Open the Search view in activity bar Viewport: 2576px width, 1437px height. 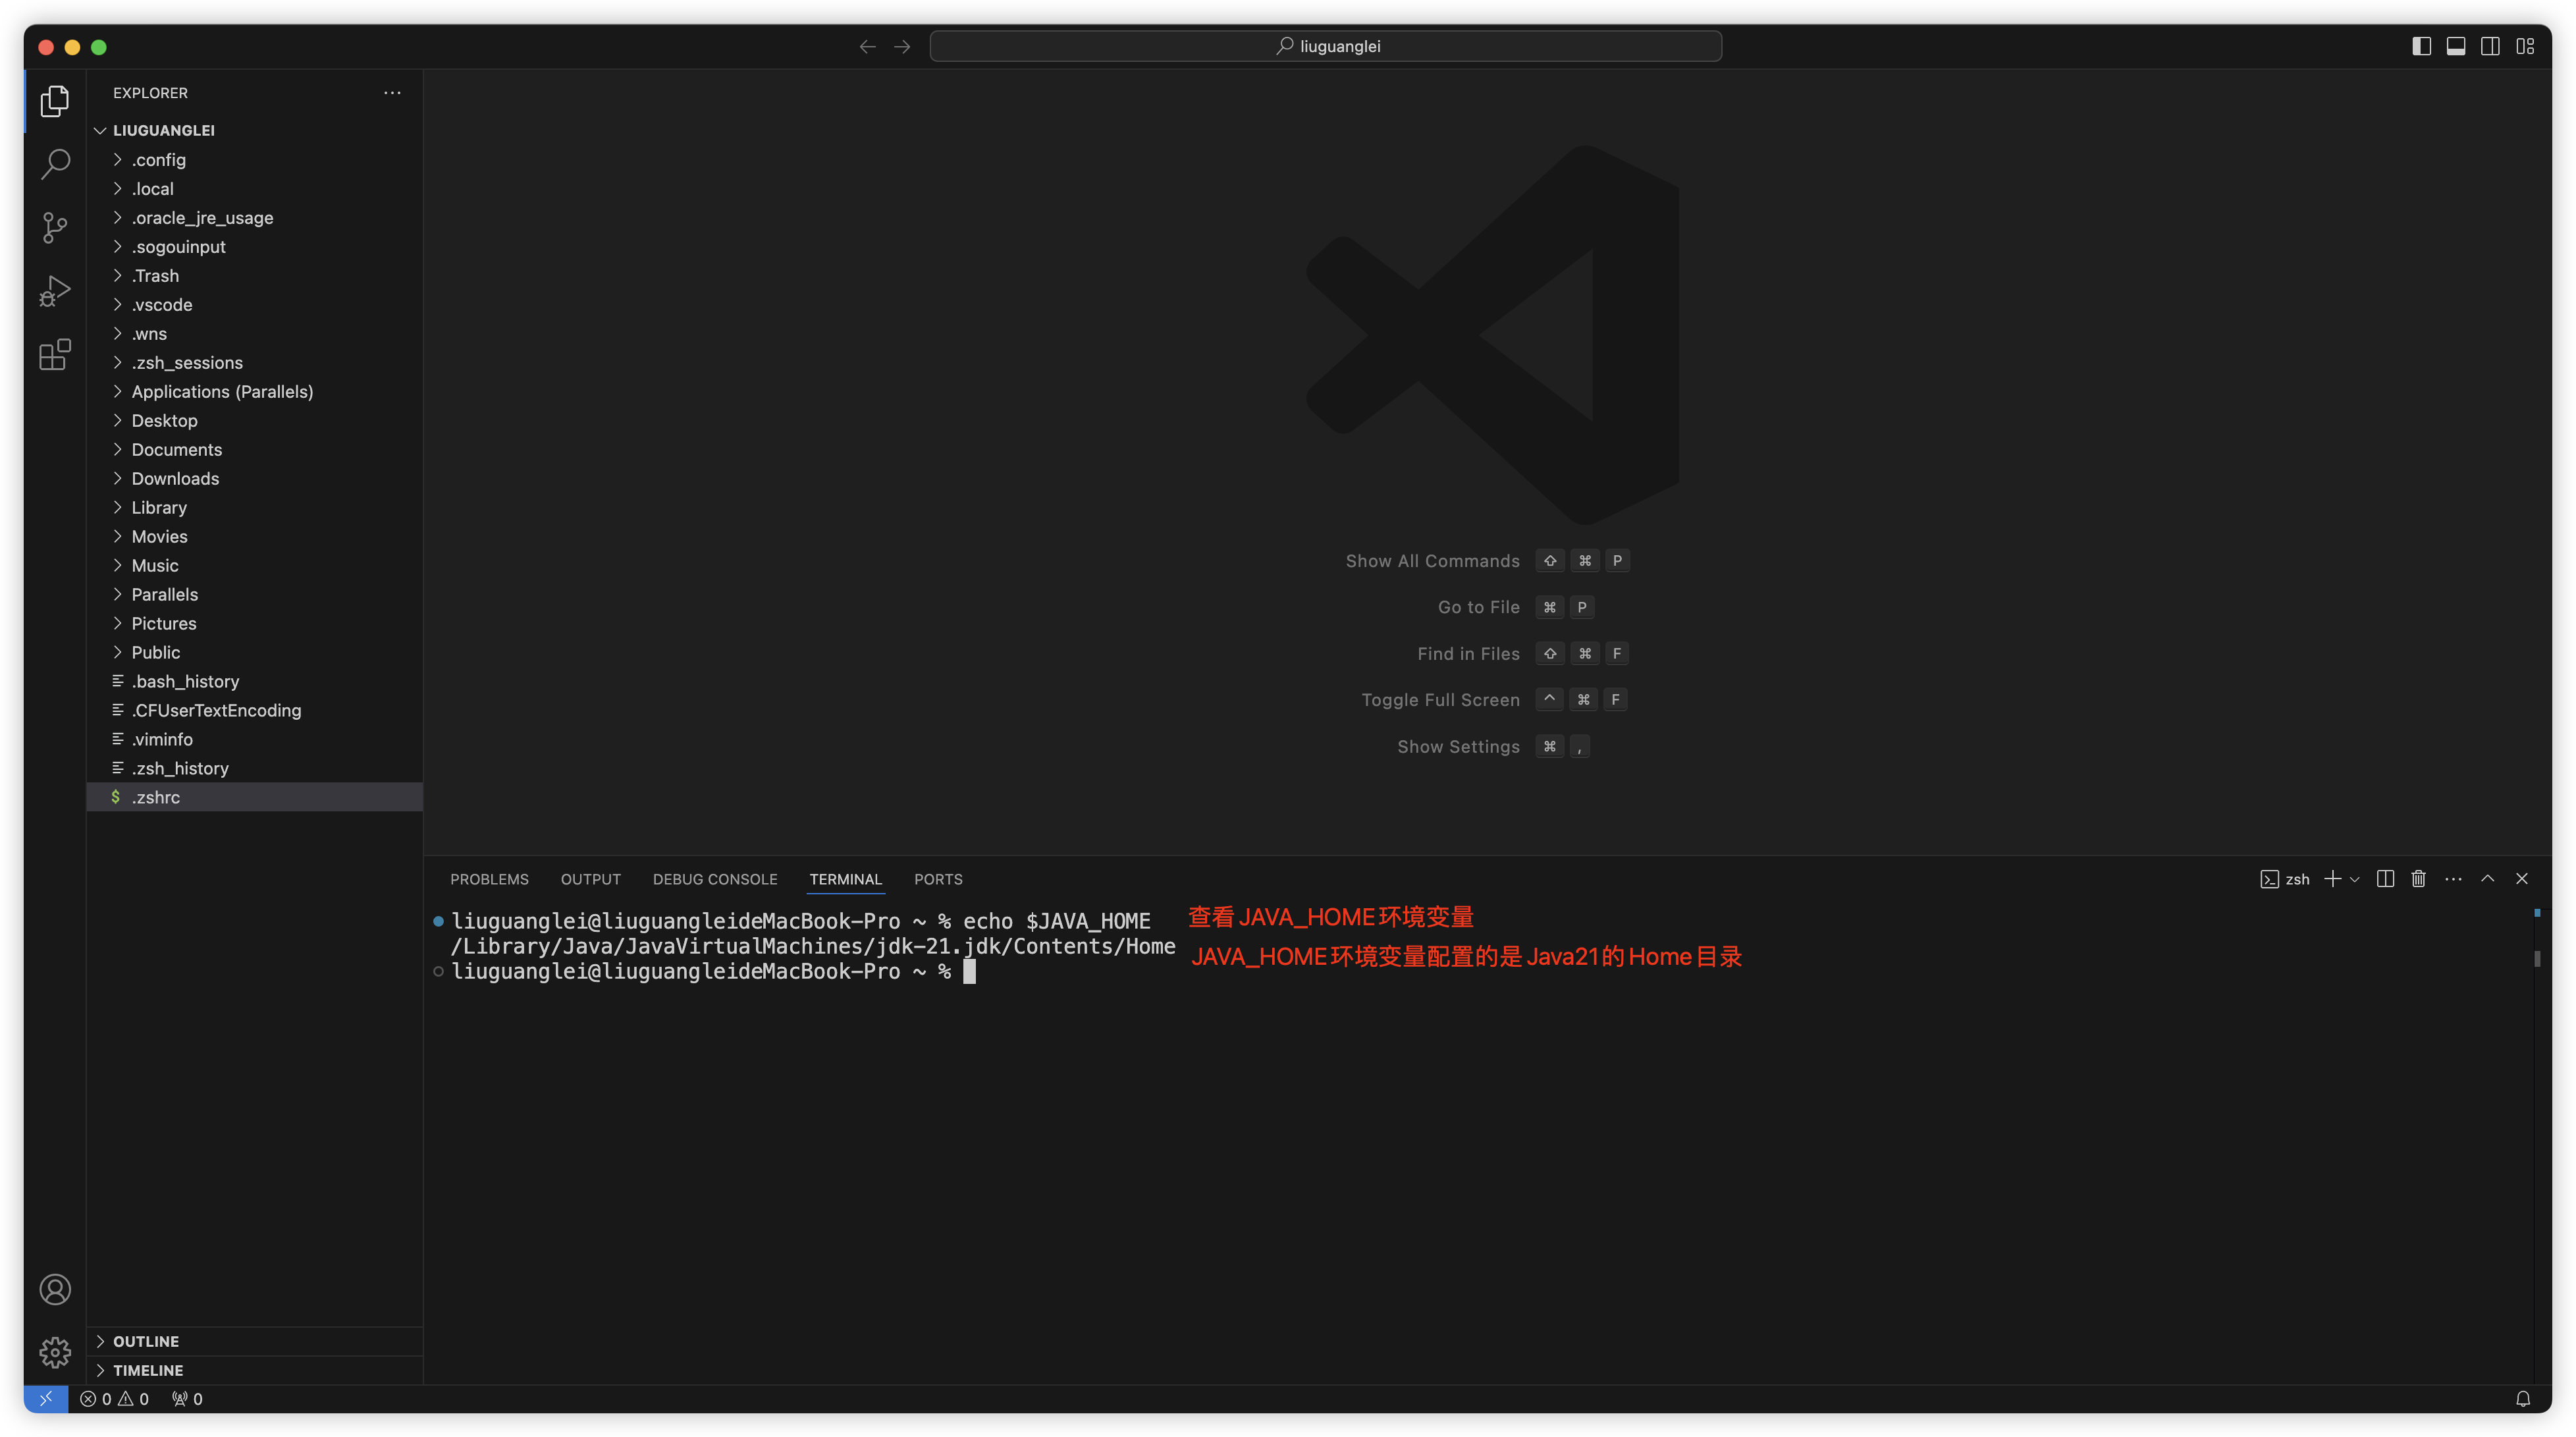[x=55, y=164]
